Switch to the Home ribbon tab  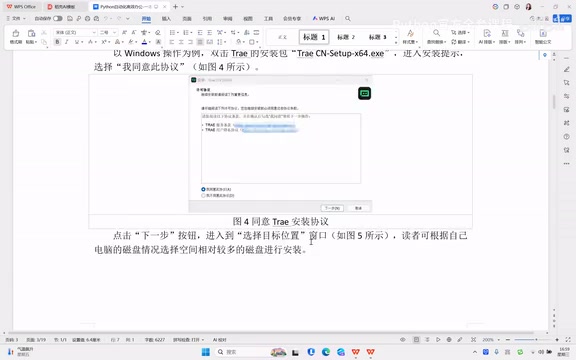pyautogui.click(x=146, y=18)
